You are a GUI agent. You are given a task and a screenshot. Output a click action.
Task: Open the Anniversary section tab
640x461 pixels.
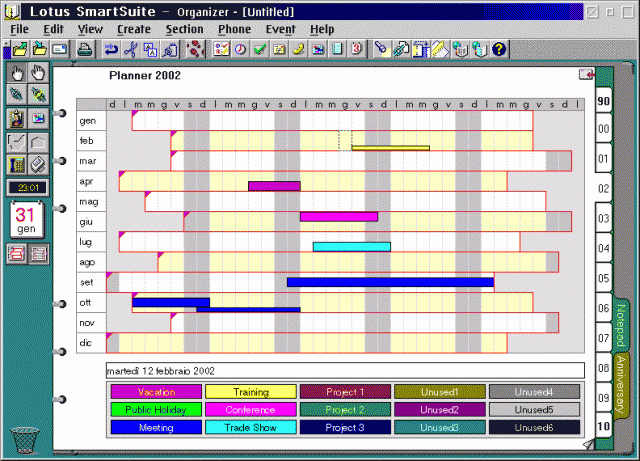[621, 385]
